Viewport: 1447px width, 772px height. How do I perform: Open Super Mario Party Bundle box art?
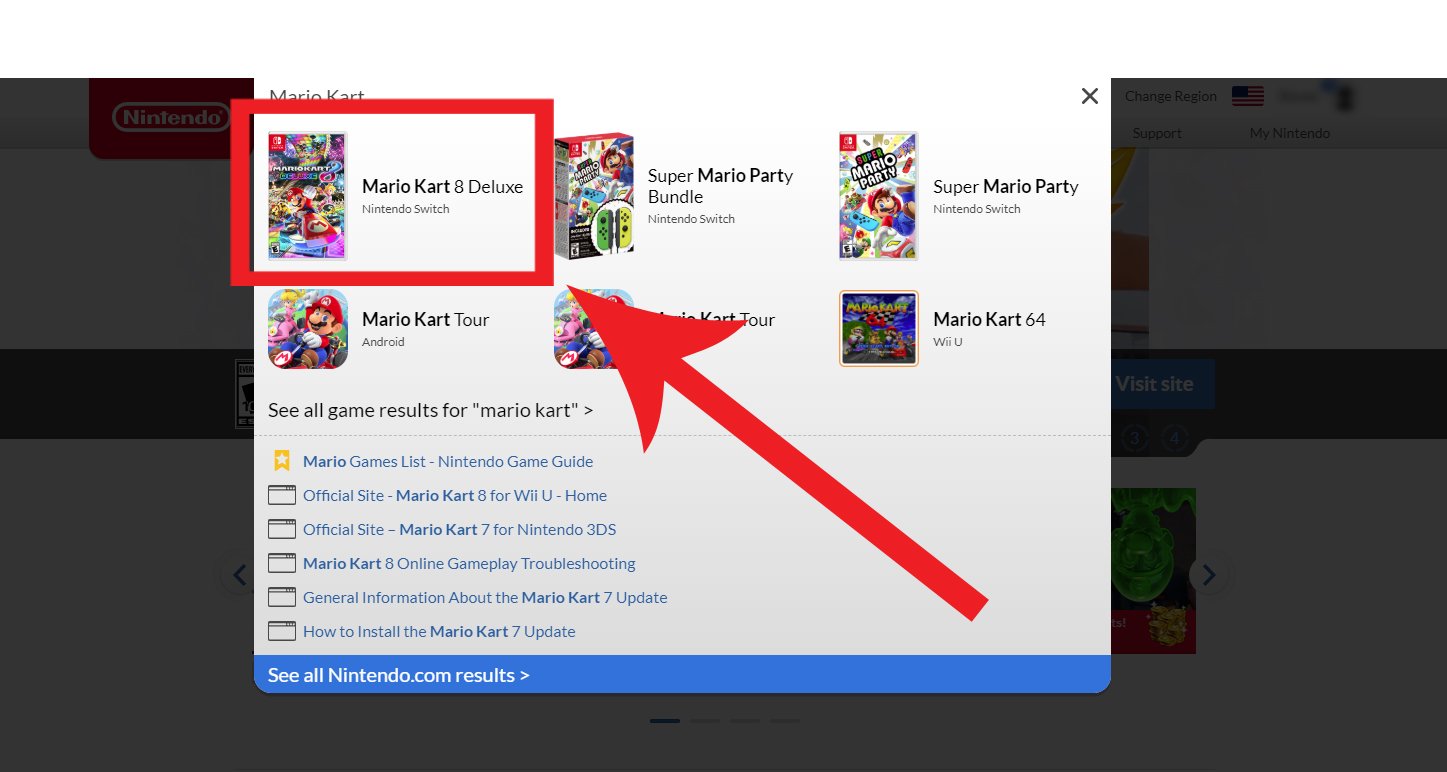click(x=594, y=196)
